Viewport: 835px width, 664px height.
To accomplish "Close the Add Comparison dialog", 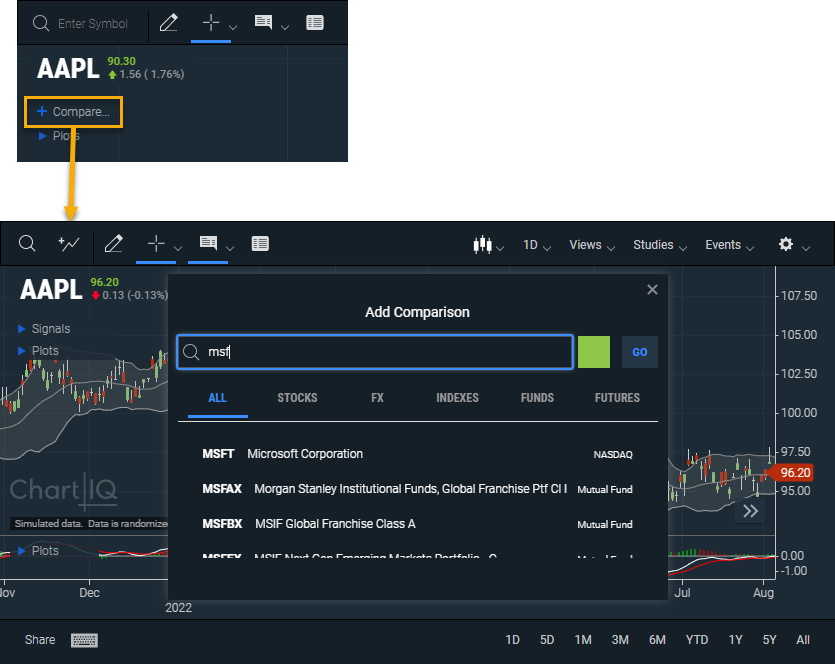I will point(652,290).
